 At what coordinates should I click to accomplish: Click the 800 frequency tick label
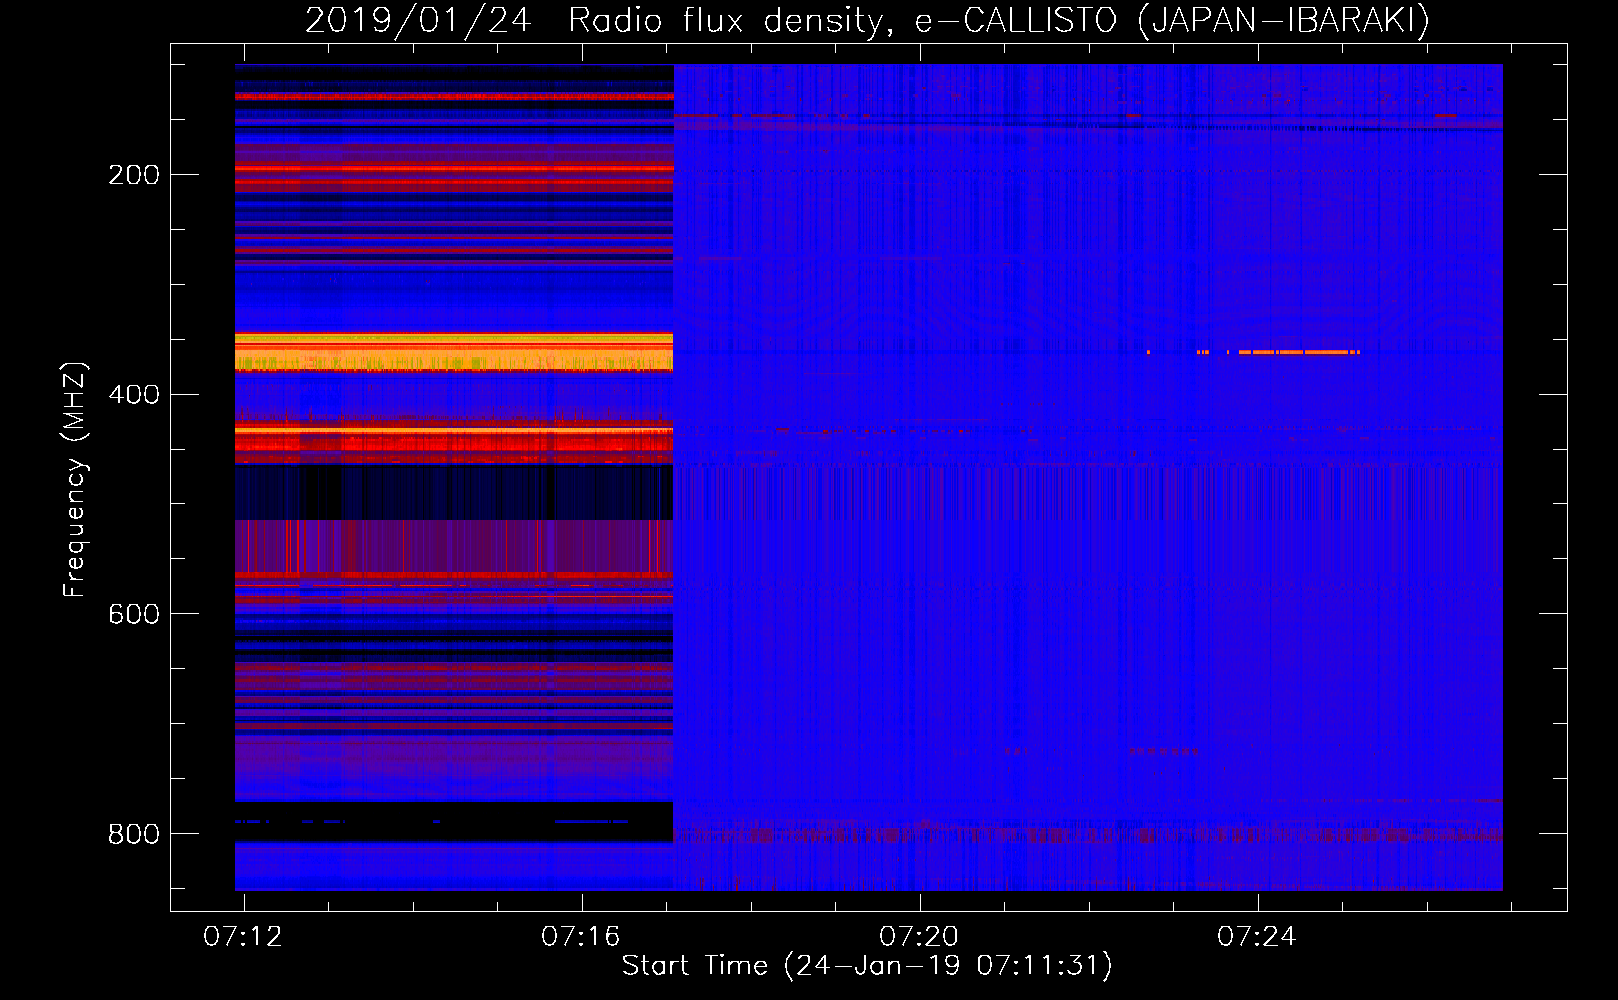tap(134, 834)
